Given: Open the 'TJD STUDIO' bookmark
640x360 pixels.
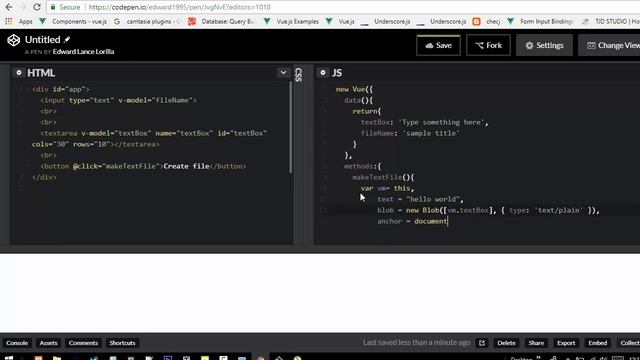Looking at the screenshot, I should [611, 21].
